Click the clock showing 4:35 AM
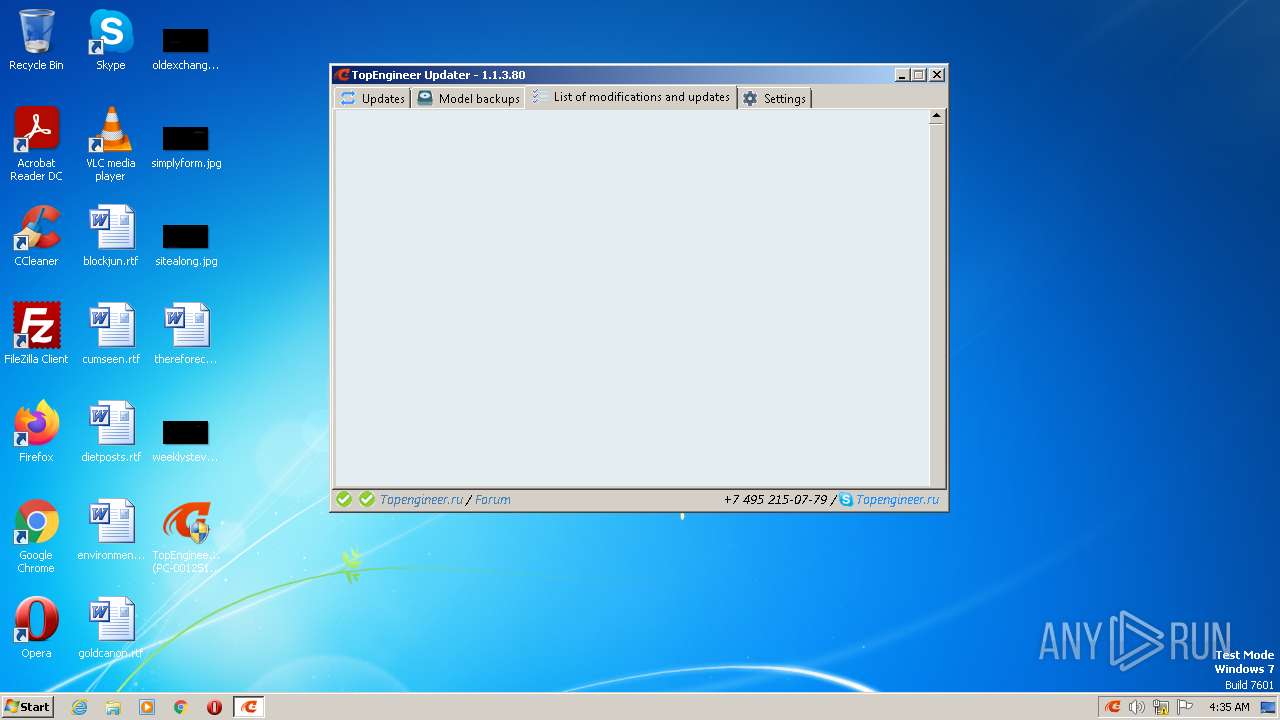 pyautogui.click(x=1229, y=707)
